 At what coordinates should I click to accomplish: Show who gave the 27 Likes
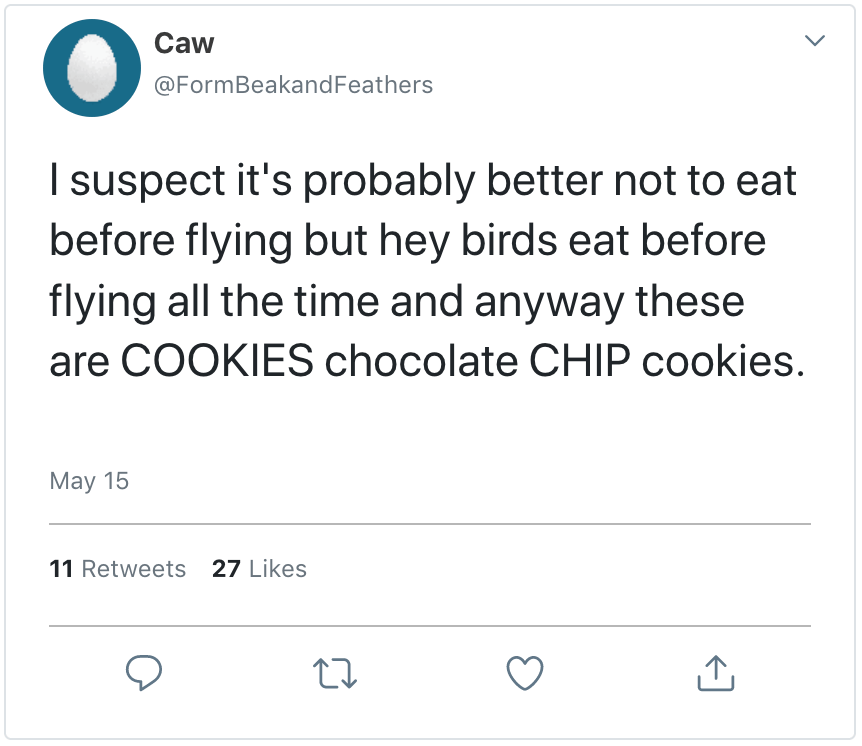(x=259, y=569)
